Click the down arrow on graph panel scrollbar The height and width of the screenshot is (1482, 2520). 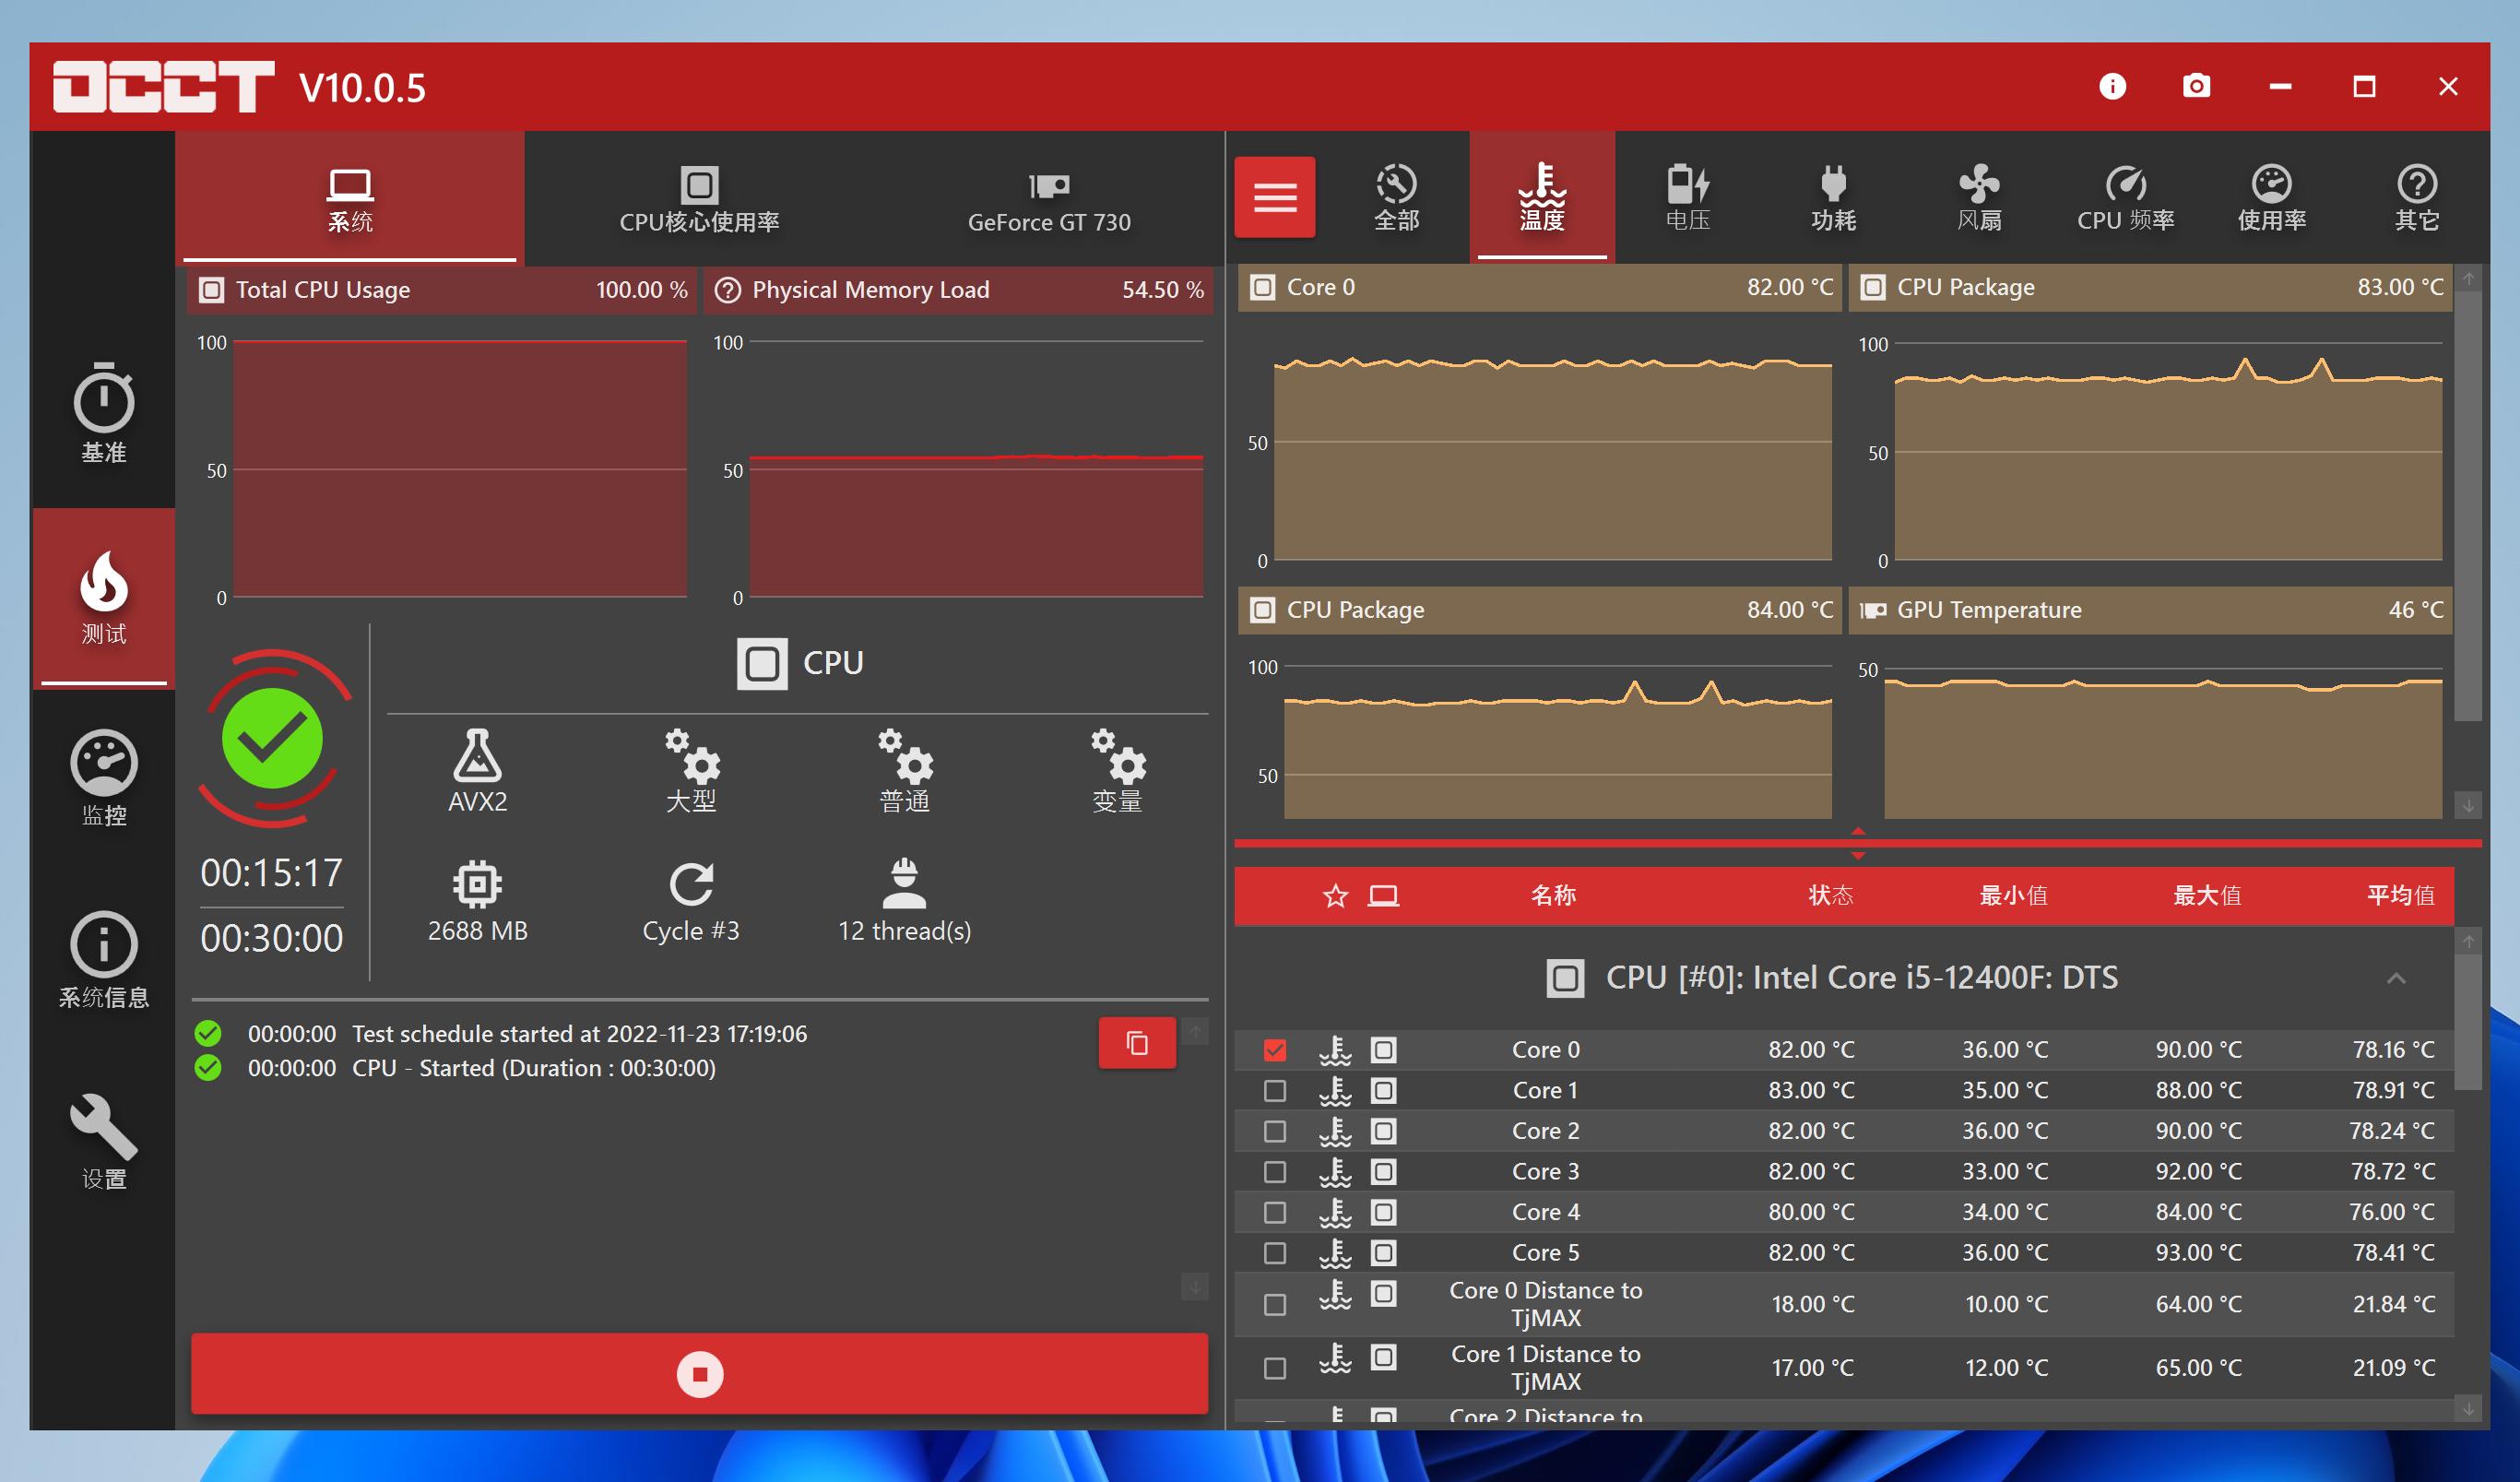[2468, 805]
